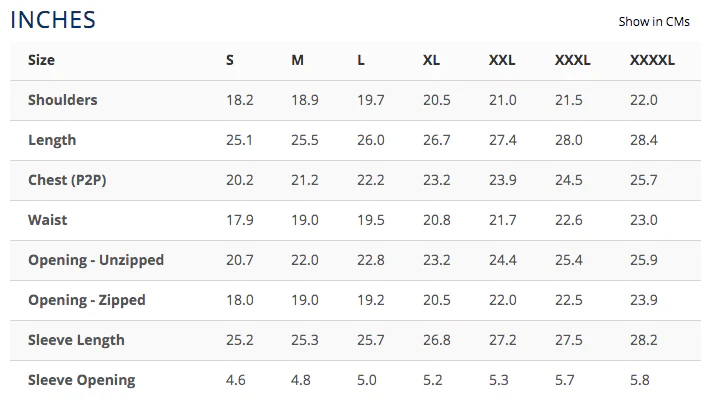Click the Sleeve Opening row label
The image size is (708, 404).
coord(82,380)
